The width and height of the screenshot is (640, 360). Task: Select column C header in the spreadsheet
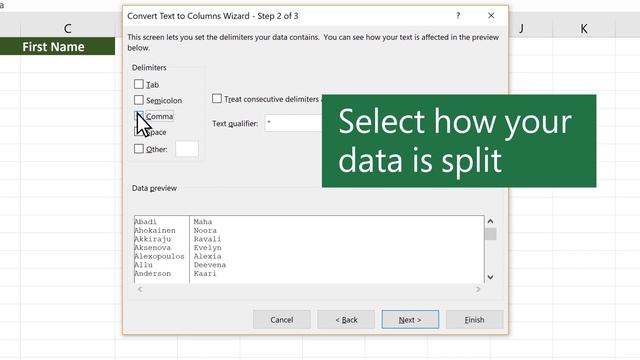(67, 28)
